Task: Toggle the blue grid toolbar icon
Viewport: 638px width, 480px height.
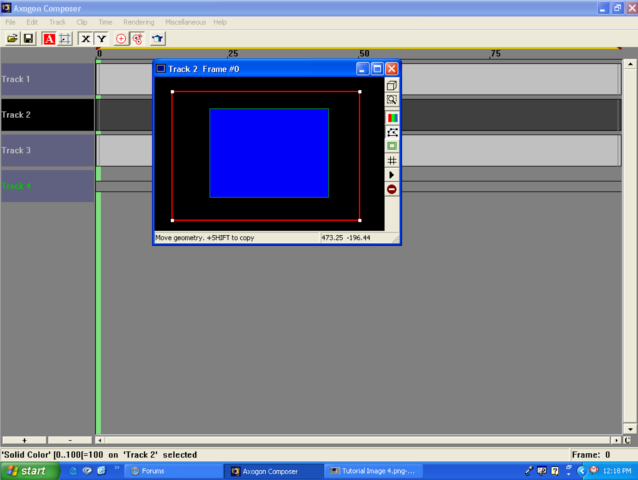Action: click(65, 39)
